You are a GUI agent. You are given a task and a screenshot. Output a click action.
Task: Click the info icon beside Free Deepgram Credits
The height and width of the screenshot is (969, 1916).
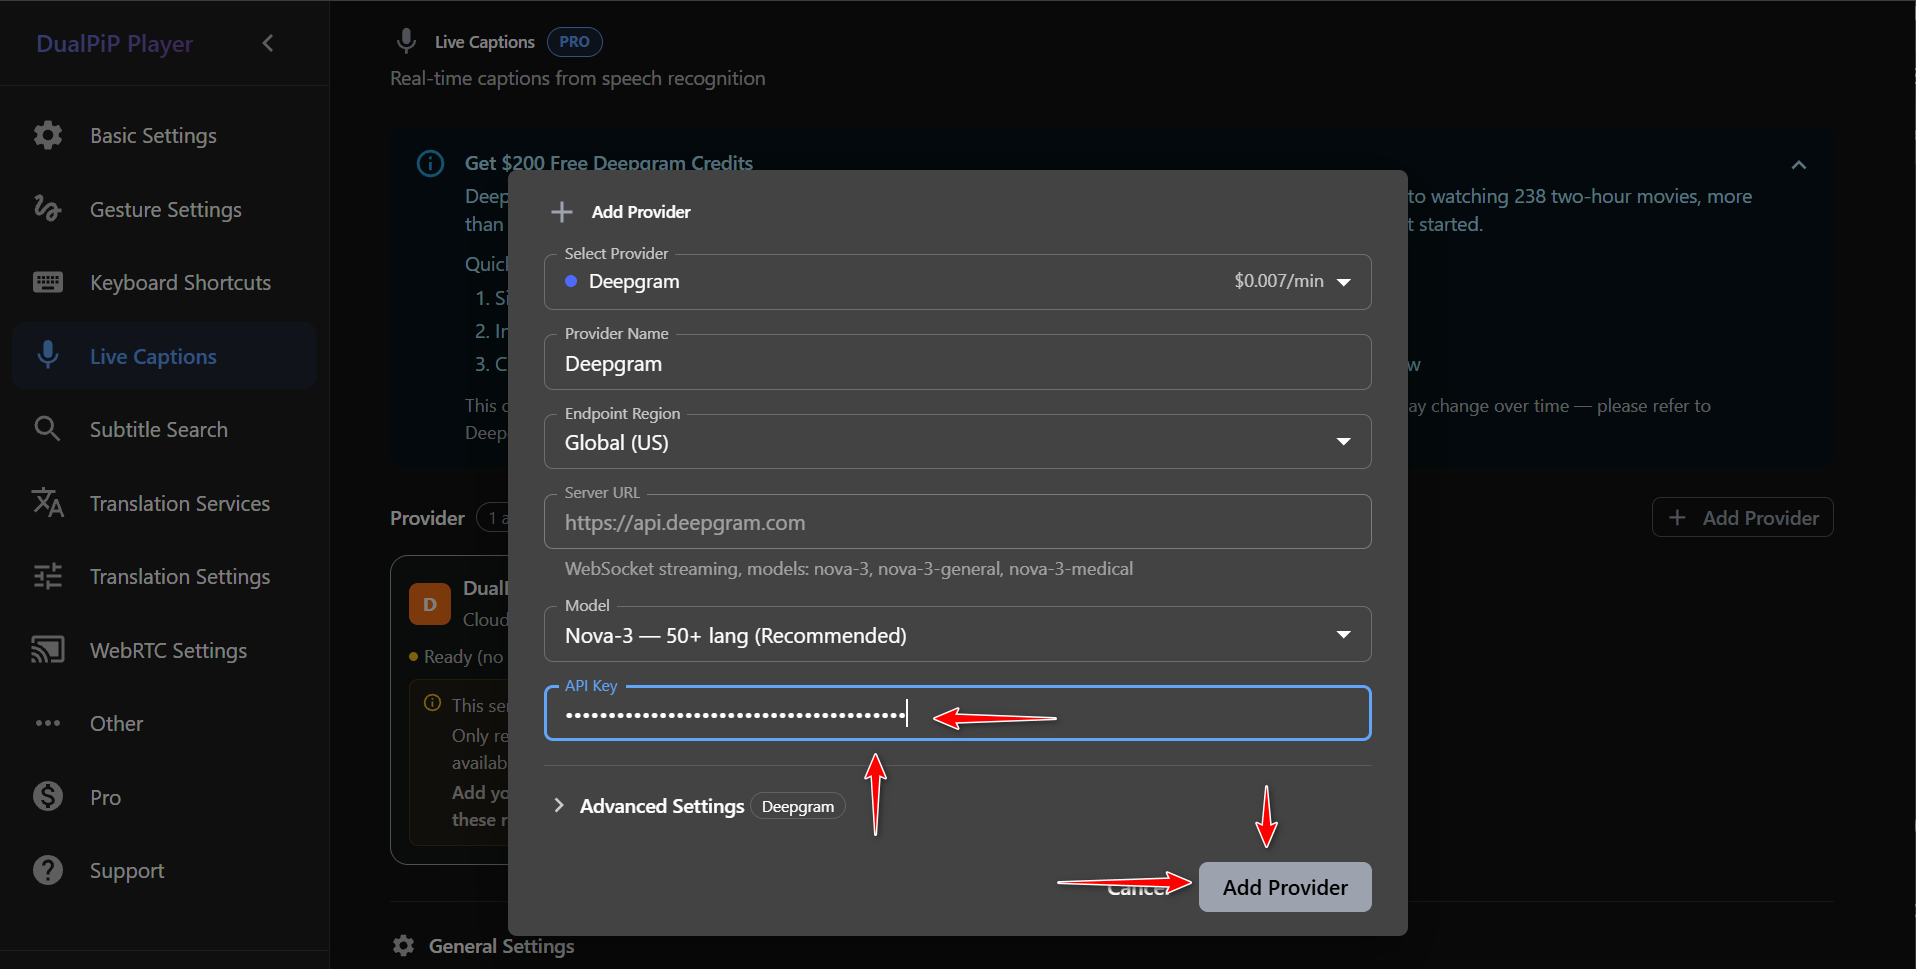[430, 163]
